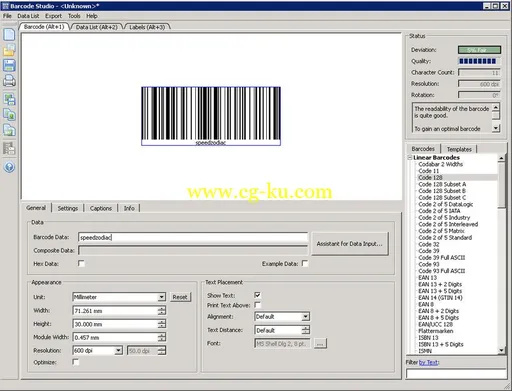Screen dimensions: 512x391
Task: Click the Module Width spinner arrows
Action: pyautogui.click(x=162, y=337)
